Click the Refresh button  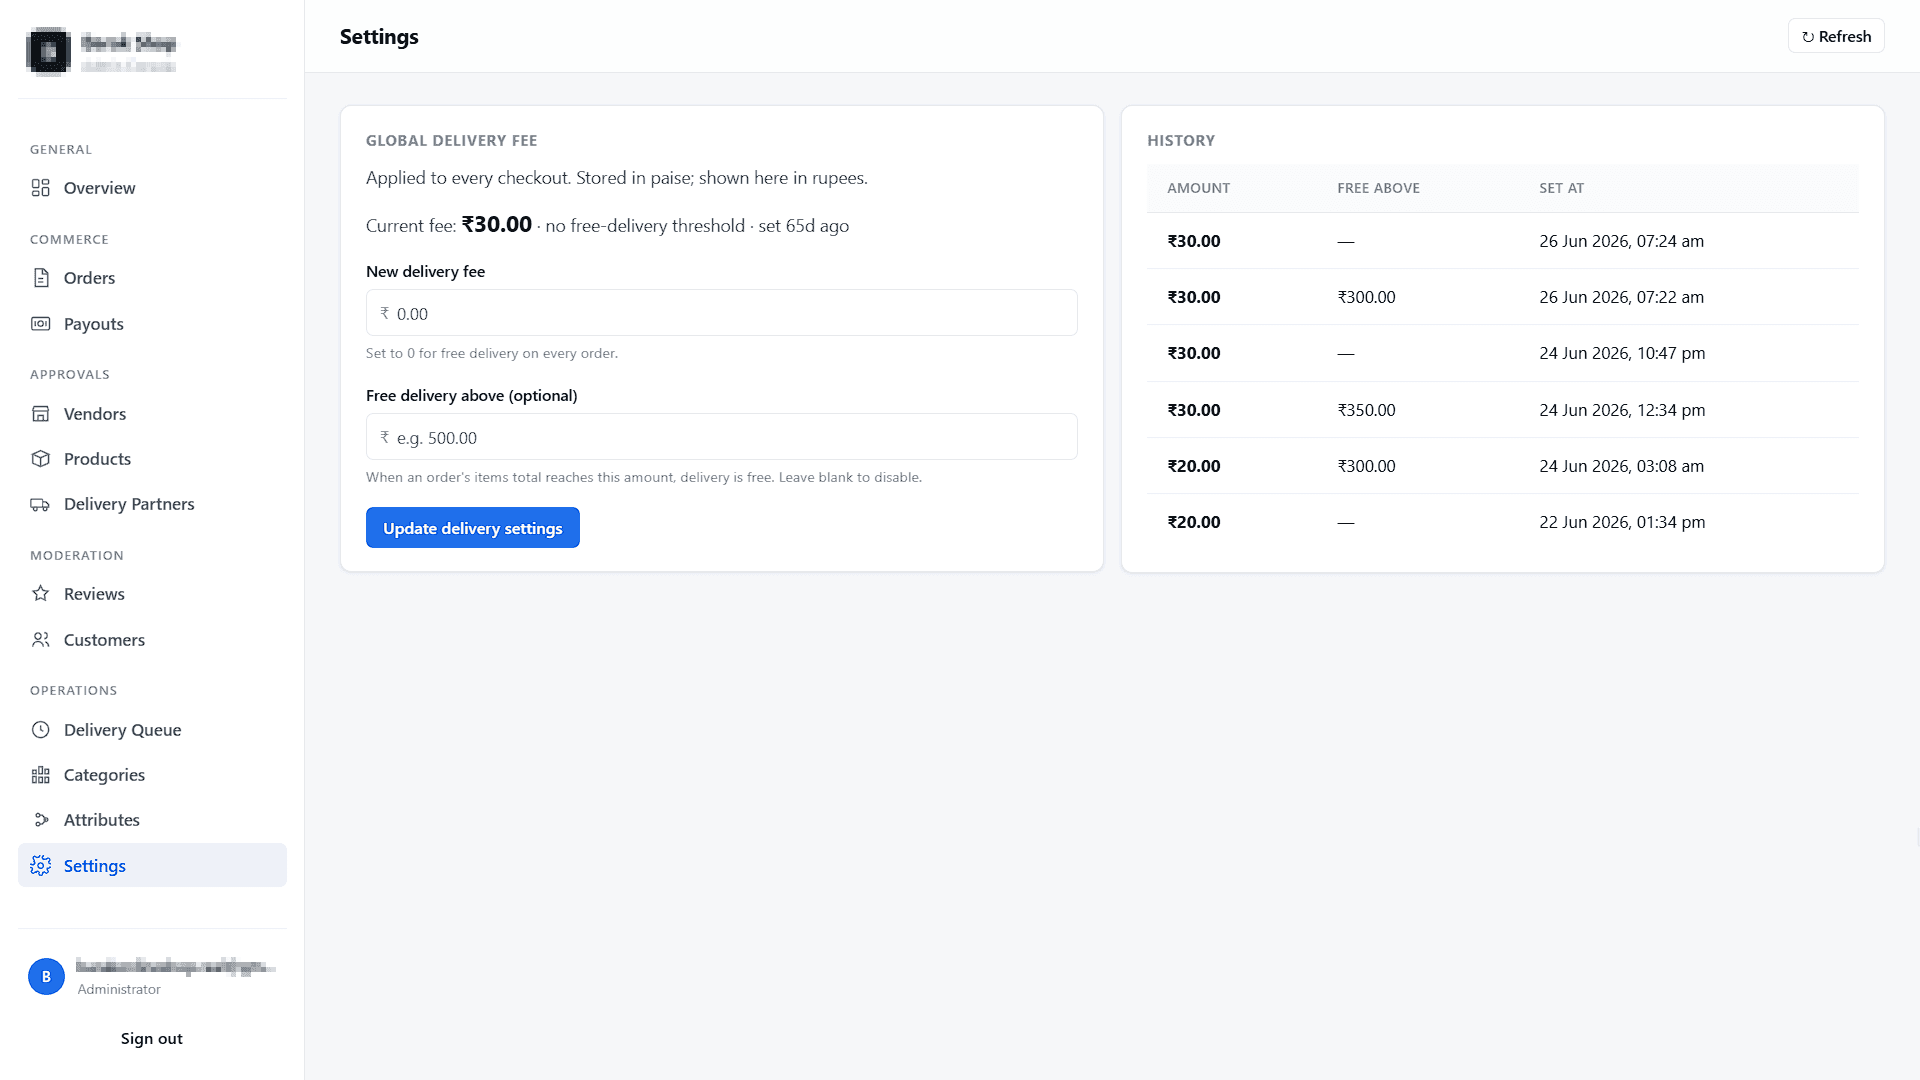[x=1836, y=36]
